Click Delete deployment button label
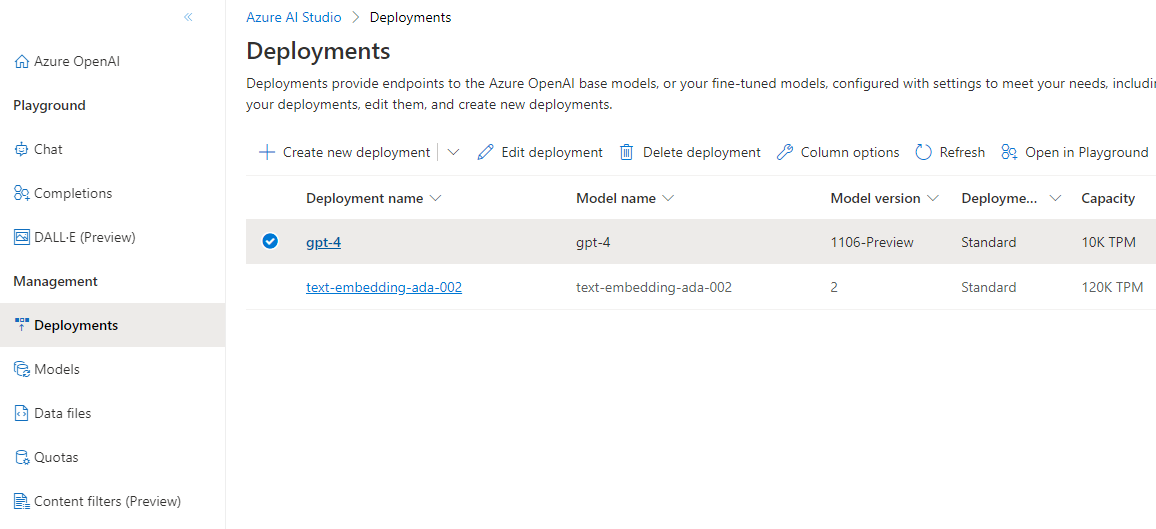 pos(702,153)
